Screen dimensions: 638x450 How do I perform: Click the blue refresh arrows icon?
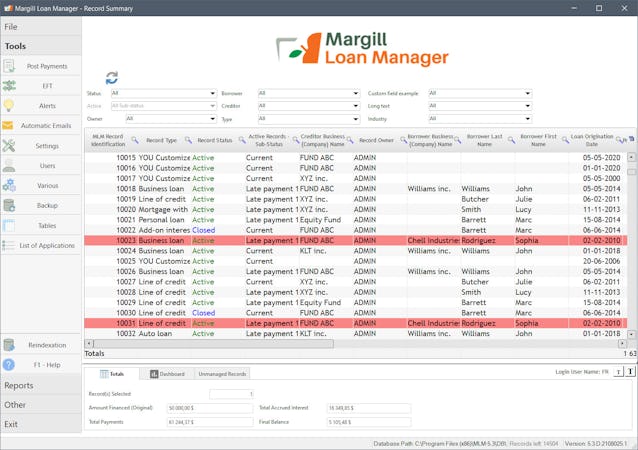point(112,78)
